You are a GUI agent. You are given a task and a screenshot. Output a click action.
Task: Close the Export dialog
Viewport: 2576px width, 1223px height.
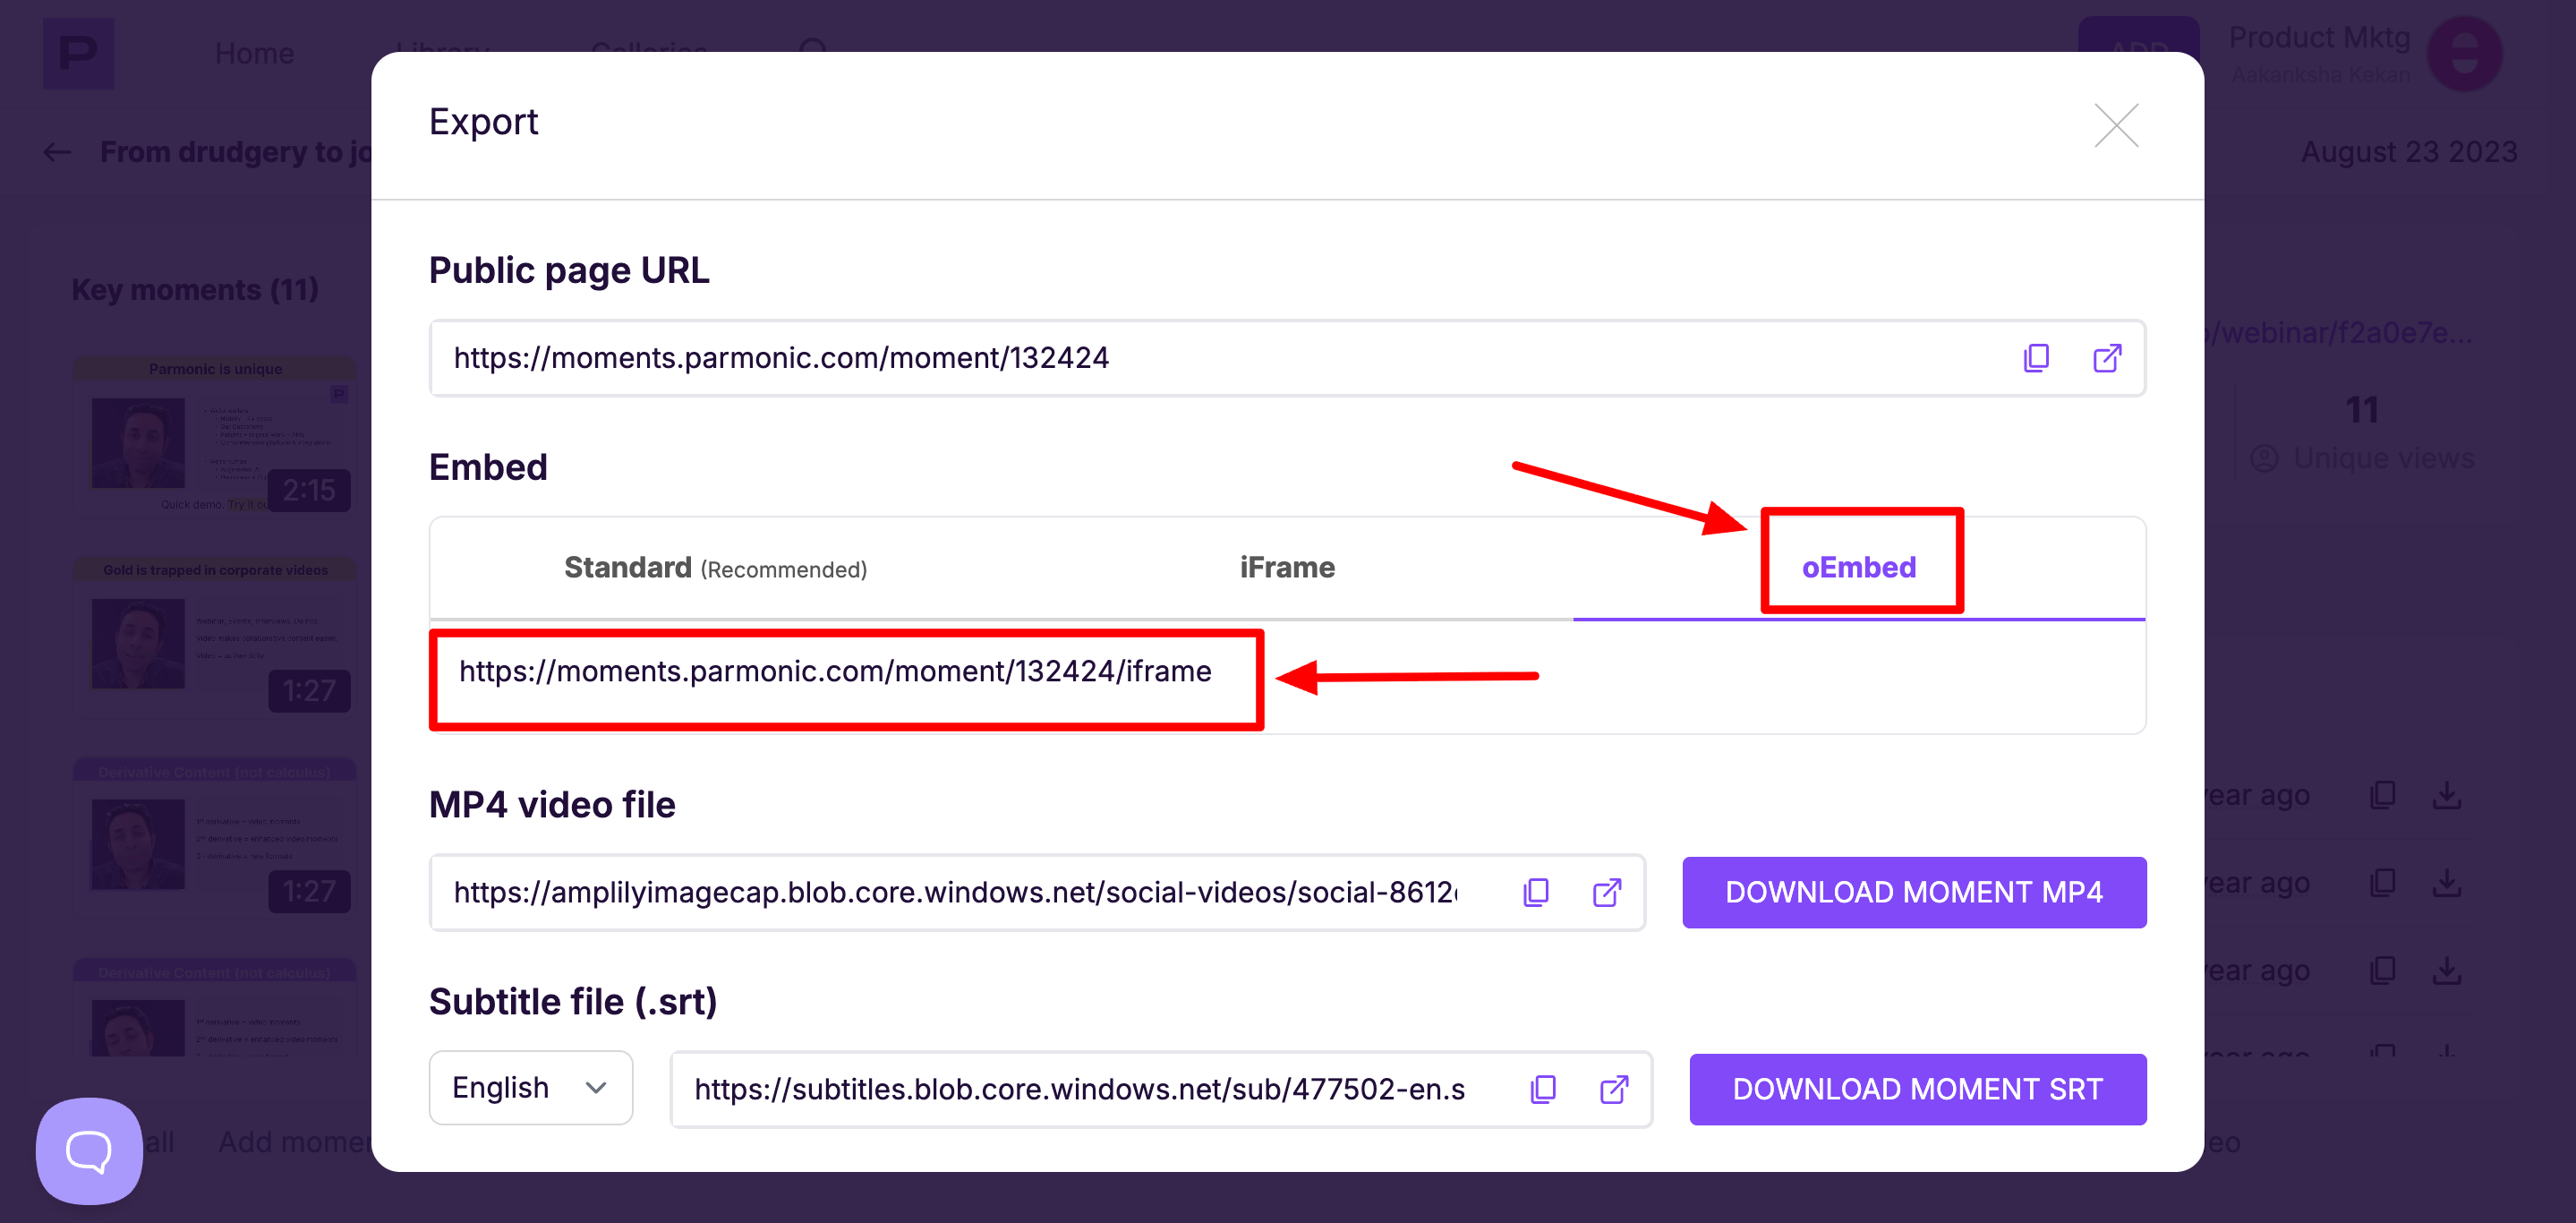(2116, 126)
